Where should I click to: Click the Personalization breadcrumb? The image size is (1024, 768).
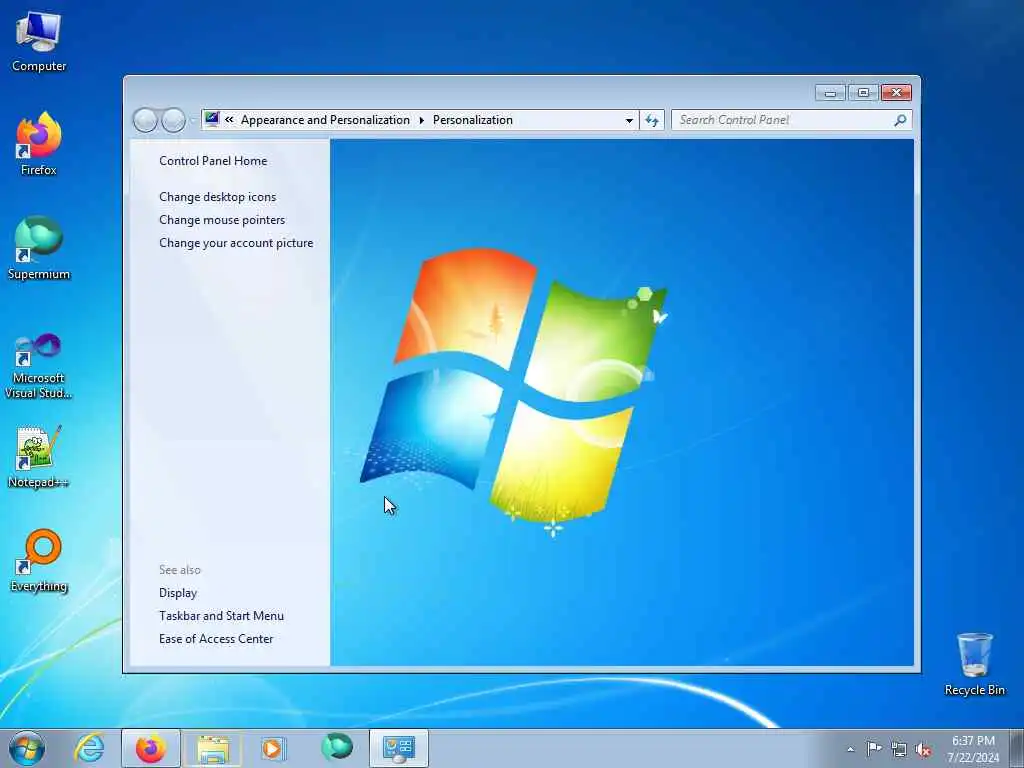tap(473, 120)
